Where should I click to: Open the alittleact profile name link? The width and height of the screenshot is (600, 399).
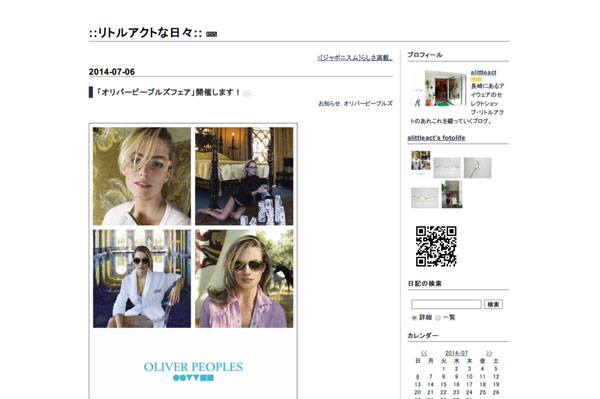[x=483, y=72]
